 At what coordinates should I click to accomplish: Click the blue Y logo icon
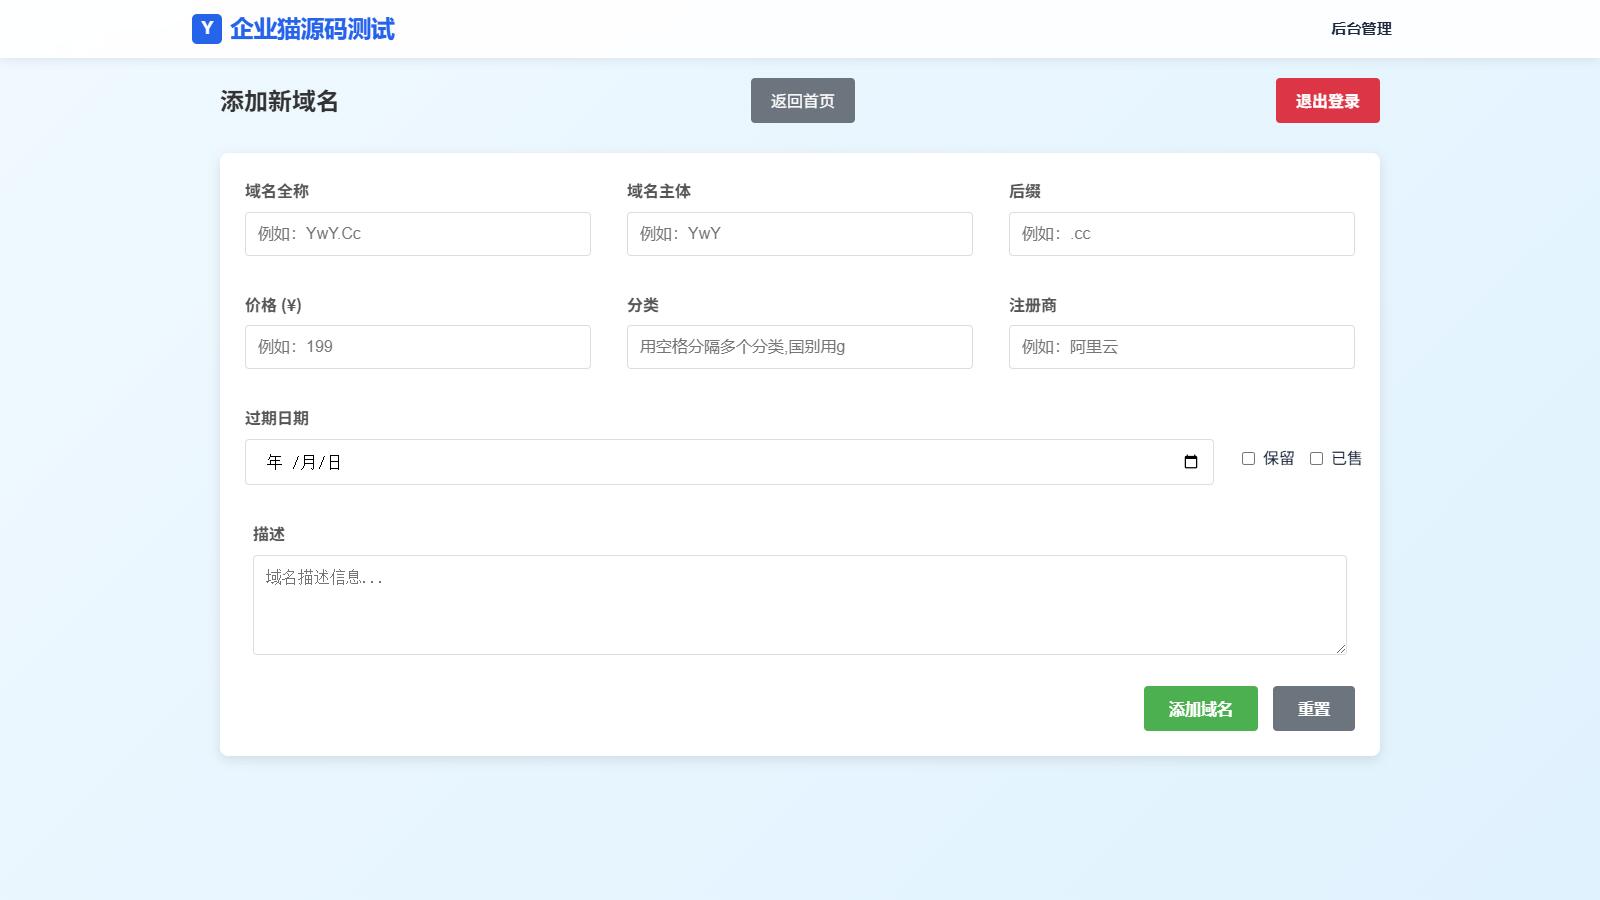click(206, 29)
